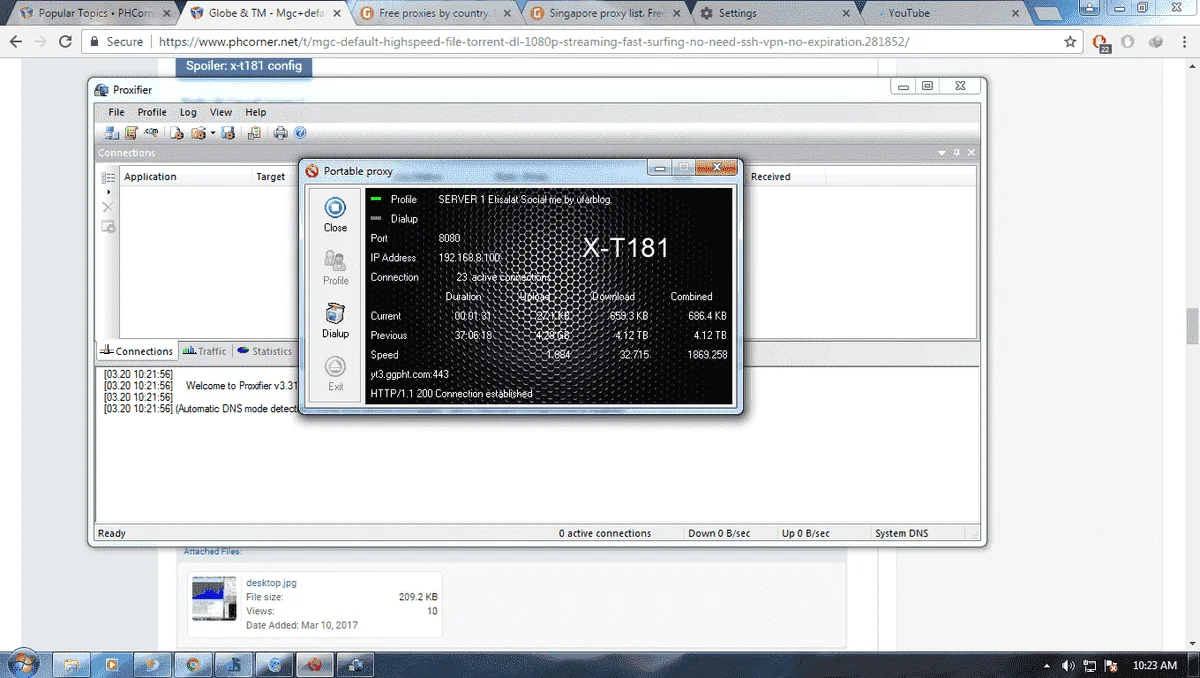Click the Dialup button in the Portable proxy sidebar
Image resolution: width=1200 pixels, height=678 pixels.
click(335, 321)
